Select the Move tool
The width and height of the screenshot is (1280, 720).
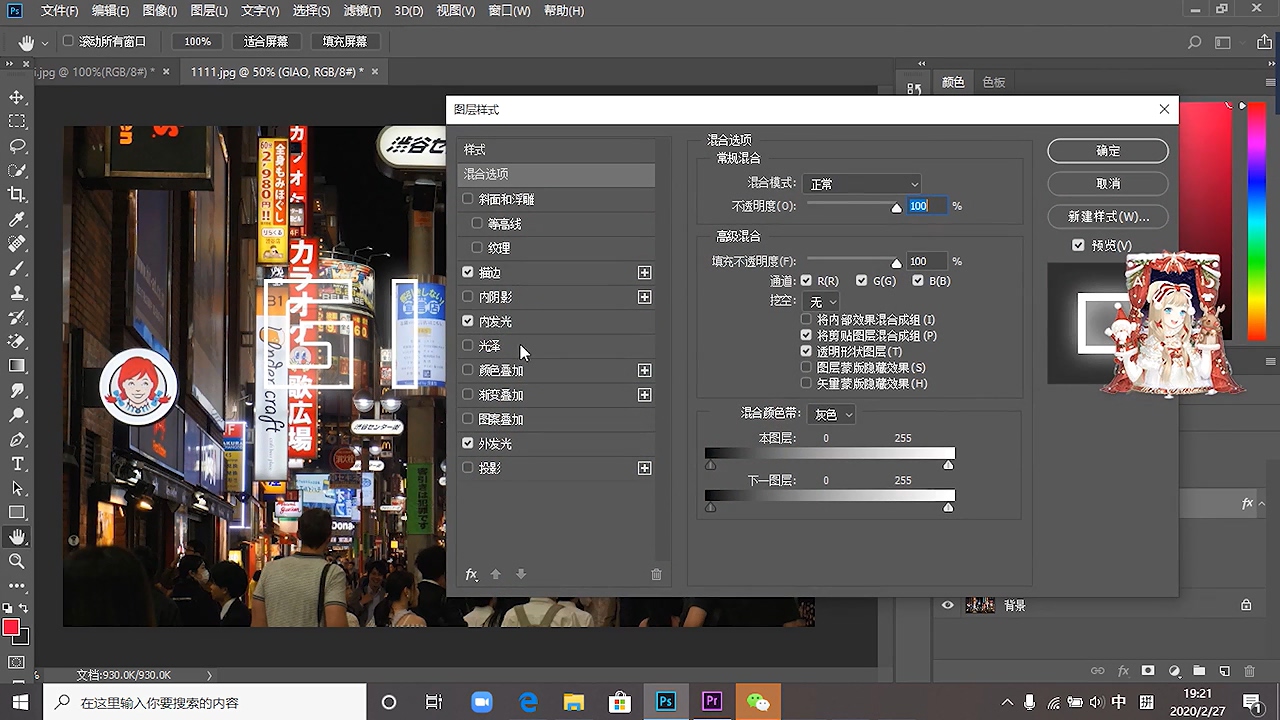[17, 97]
